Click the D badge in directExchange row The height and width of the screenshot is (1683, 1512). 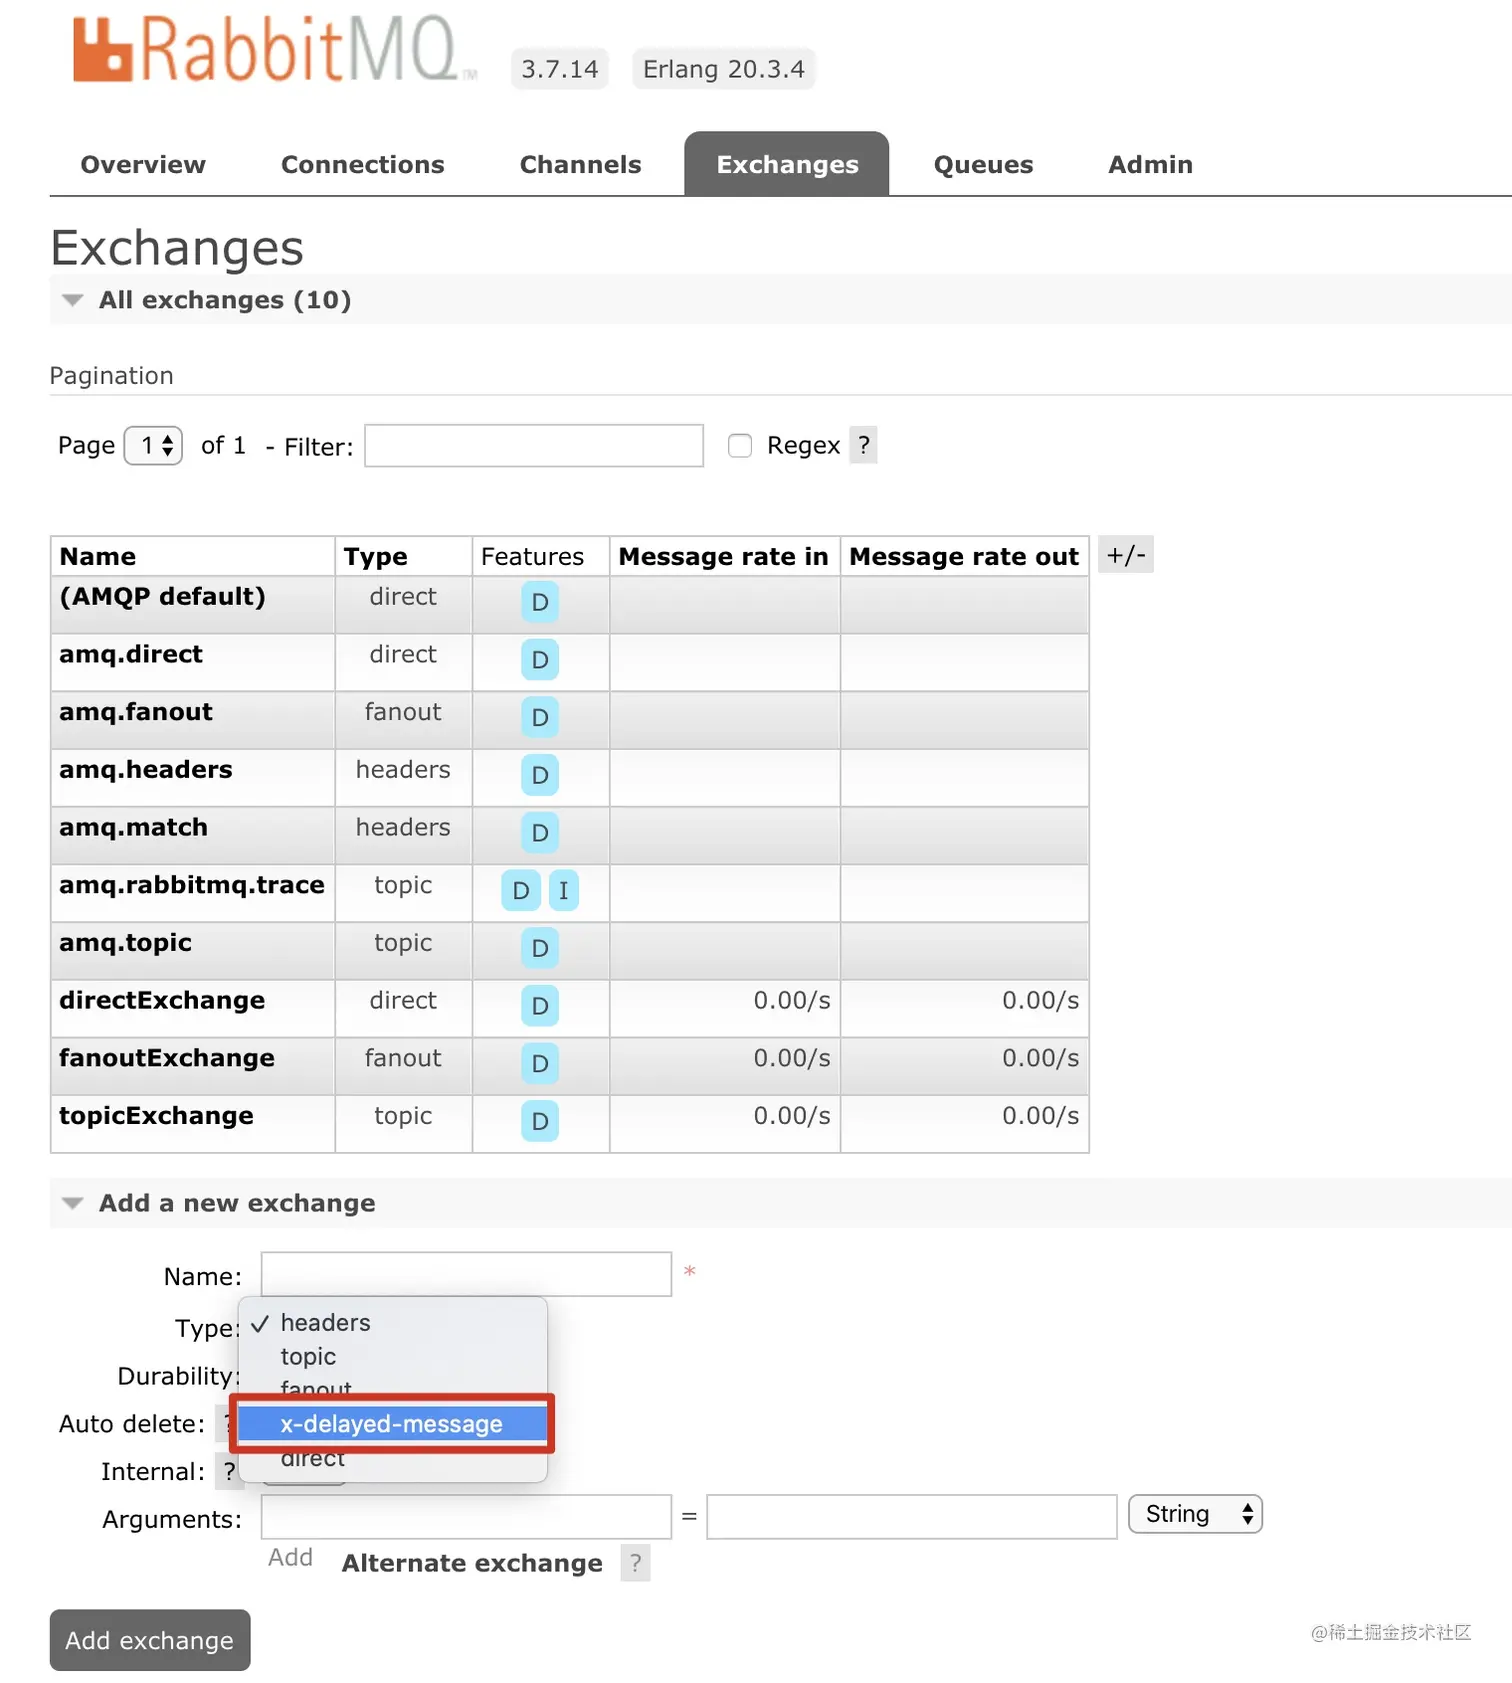540,1006
